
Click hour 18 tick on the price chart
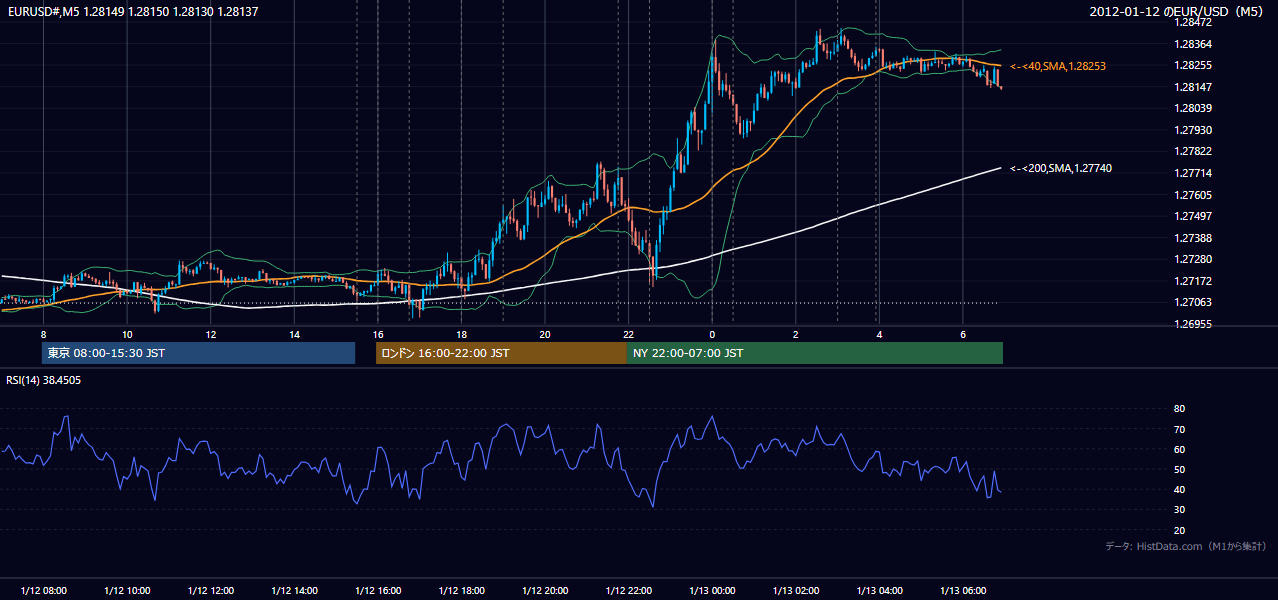click(461, 334)
